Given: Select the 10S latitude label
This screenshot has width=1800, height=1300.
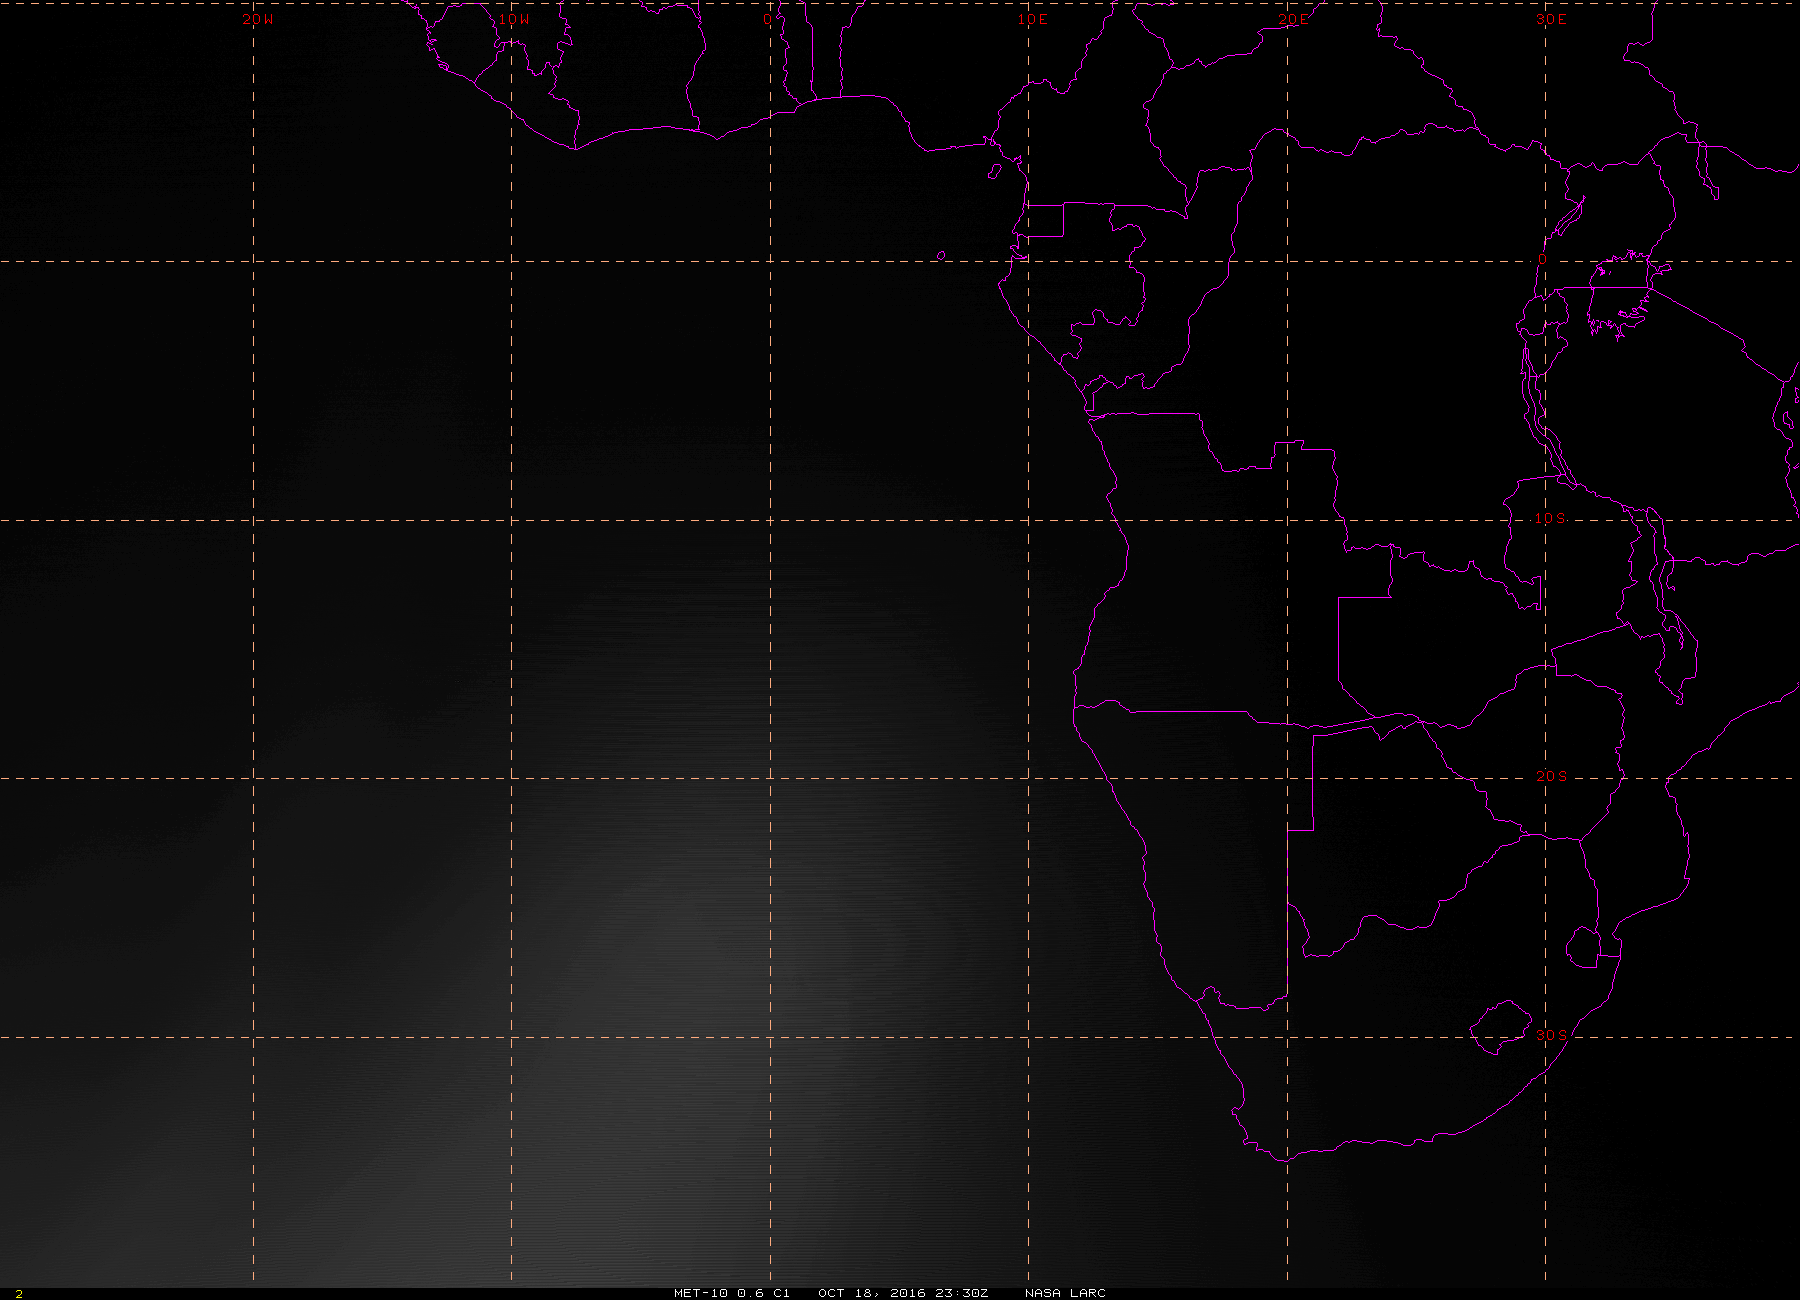Looking at the screenshot, I should pos(1551,519).
